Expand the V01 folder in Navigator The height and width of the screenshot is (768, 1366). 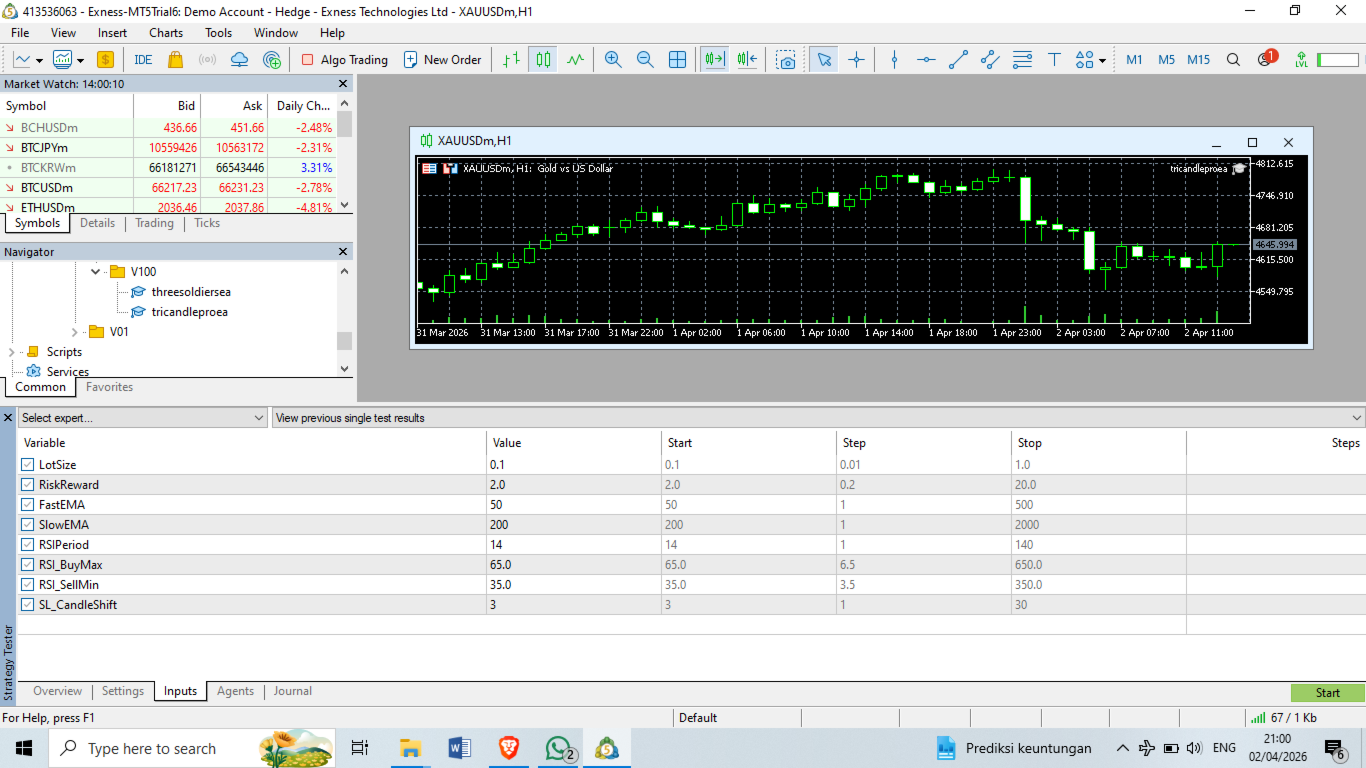(75, 332)
